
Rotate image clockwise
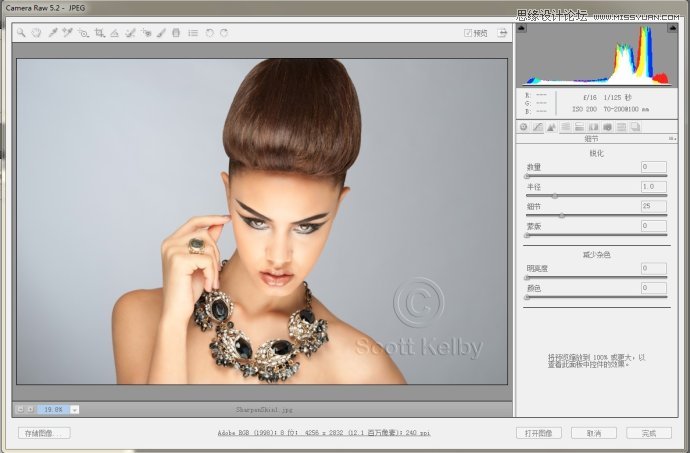coord(224,33)
